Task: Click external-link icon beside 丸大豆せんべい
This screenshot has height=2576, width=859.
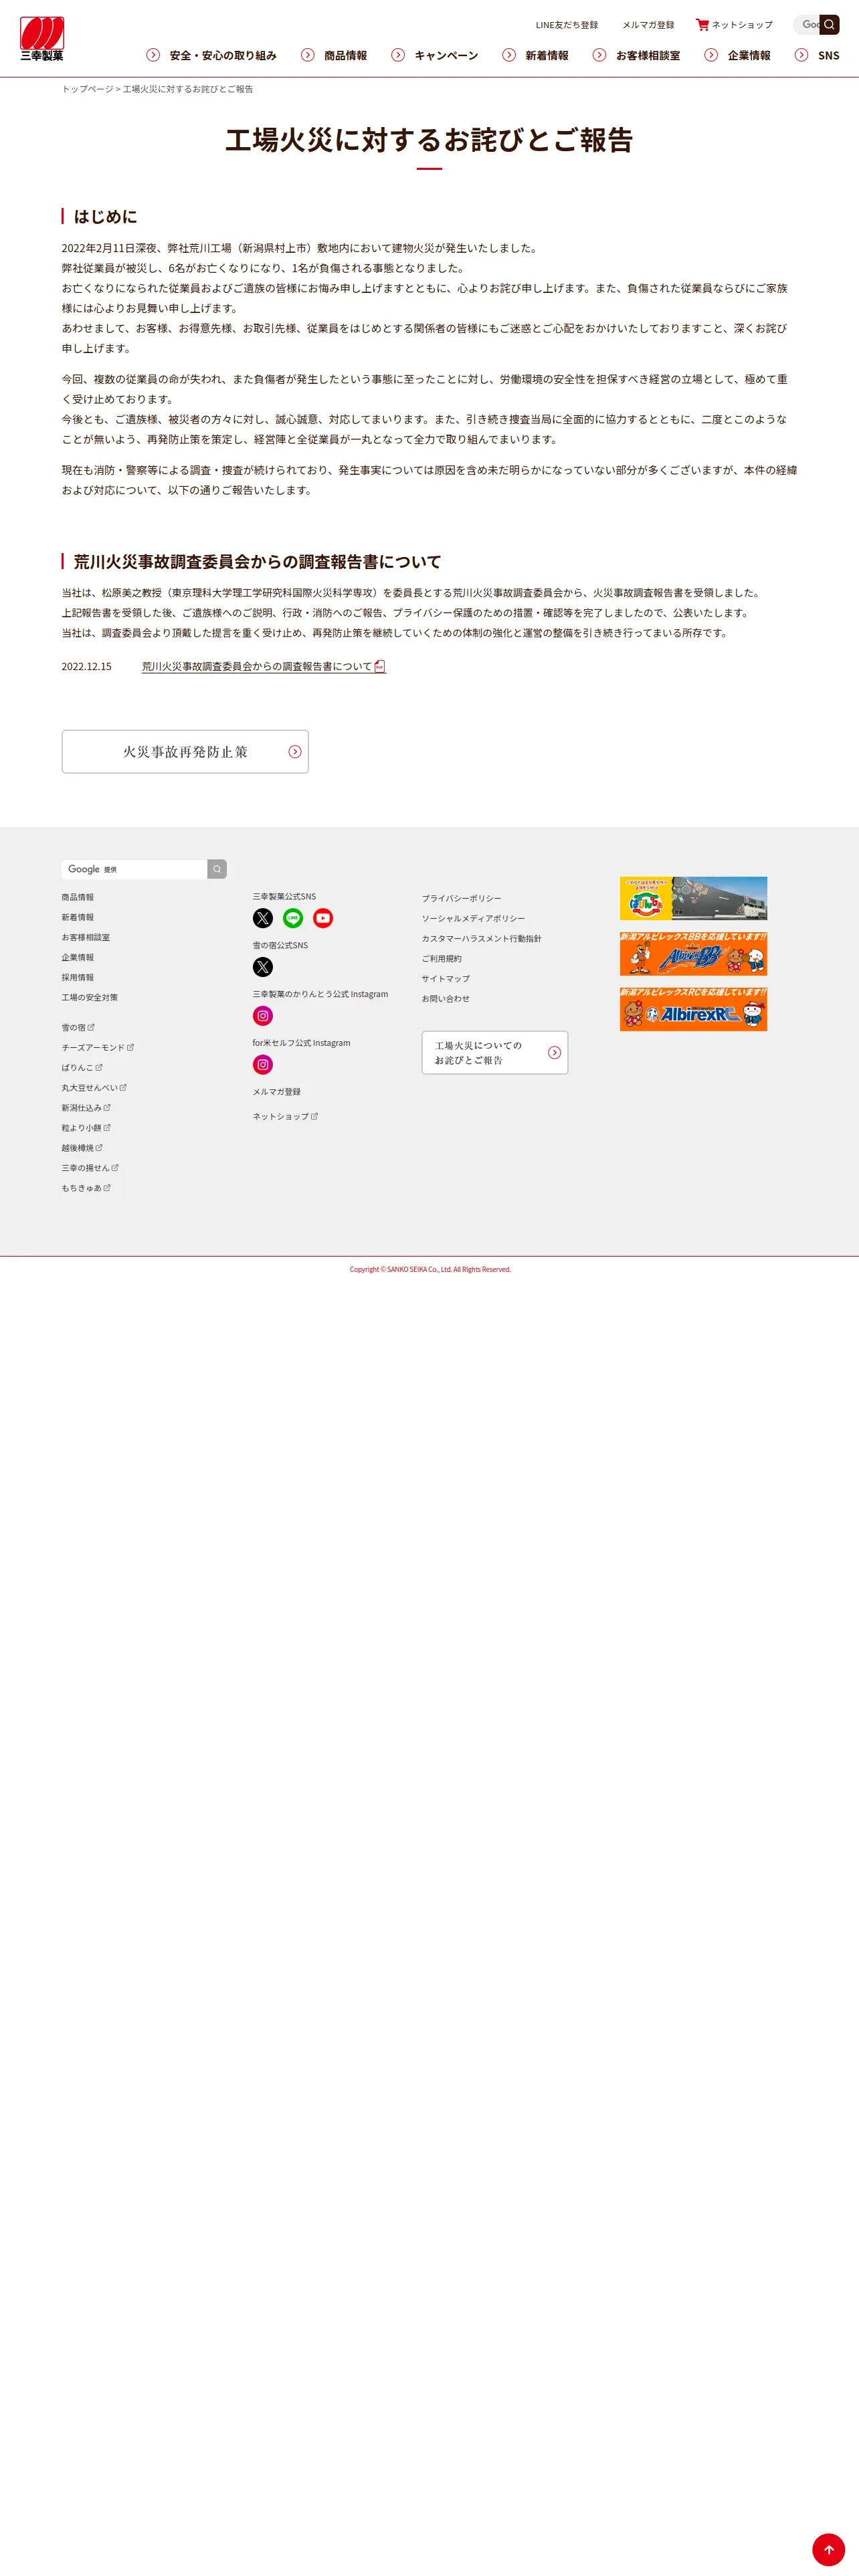Action: 123,1087
